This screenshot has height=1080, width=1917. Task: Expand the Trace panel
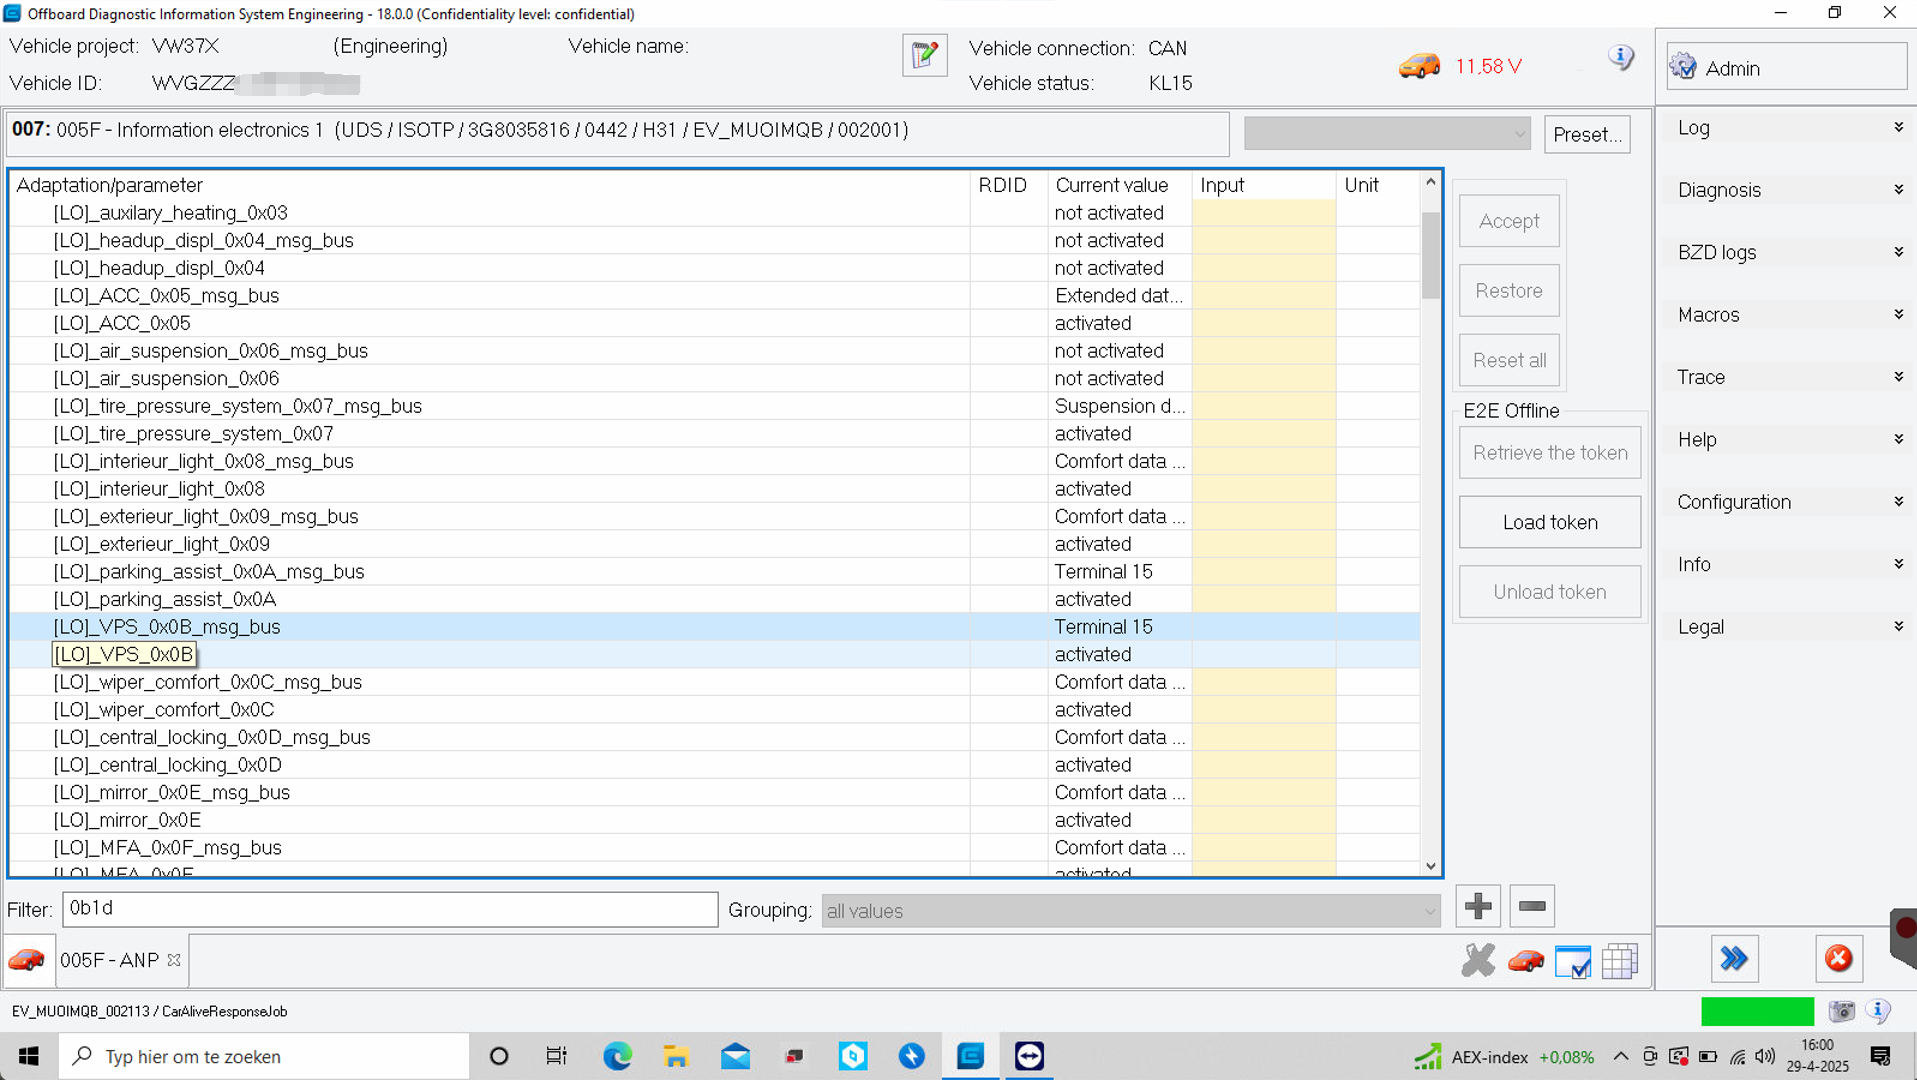1788,377
